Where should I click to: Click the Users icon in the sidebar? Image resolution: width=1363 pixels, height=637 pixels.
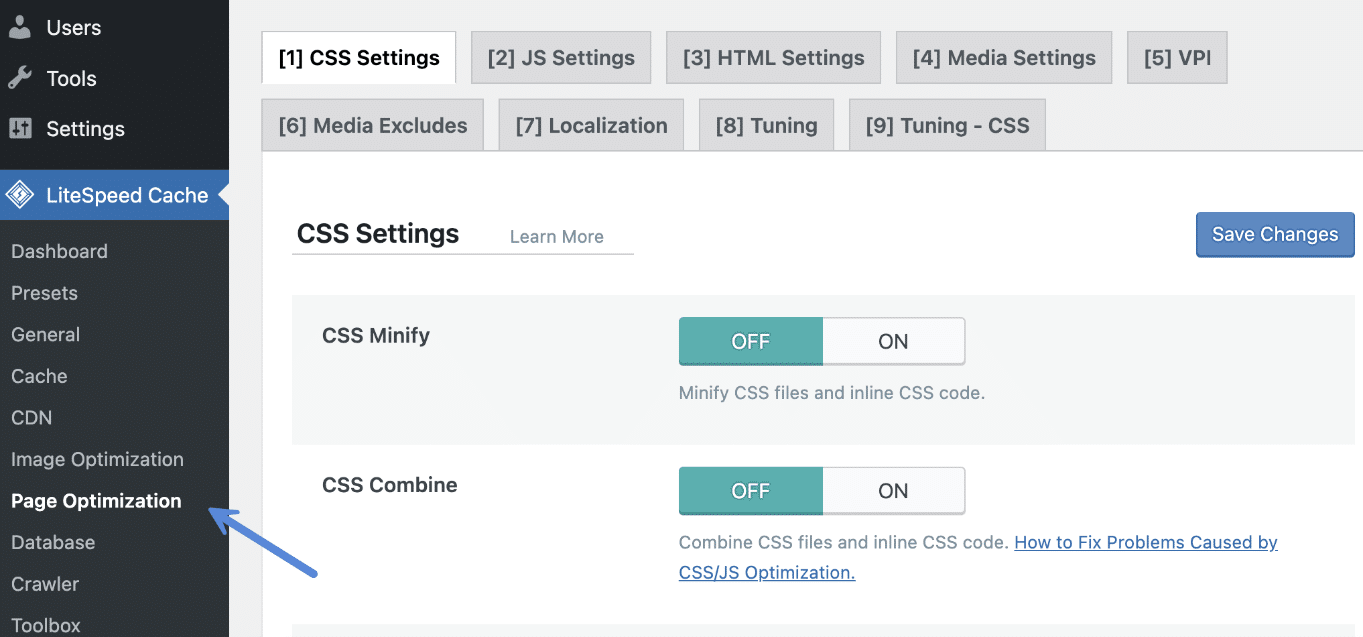pos(21,28)
